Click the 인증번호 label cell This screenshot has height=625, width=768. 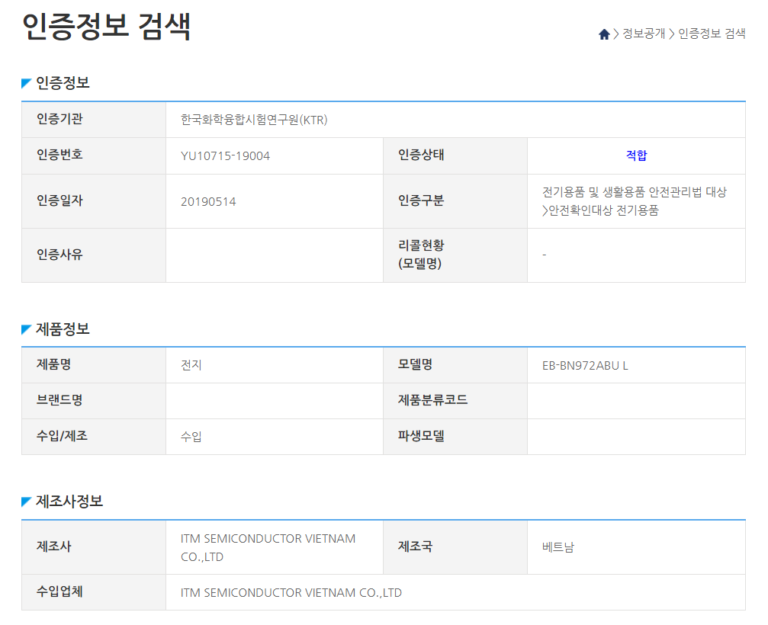(x=94, y=156)
